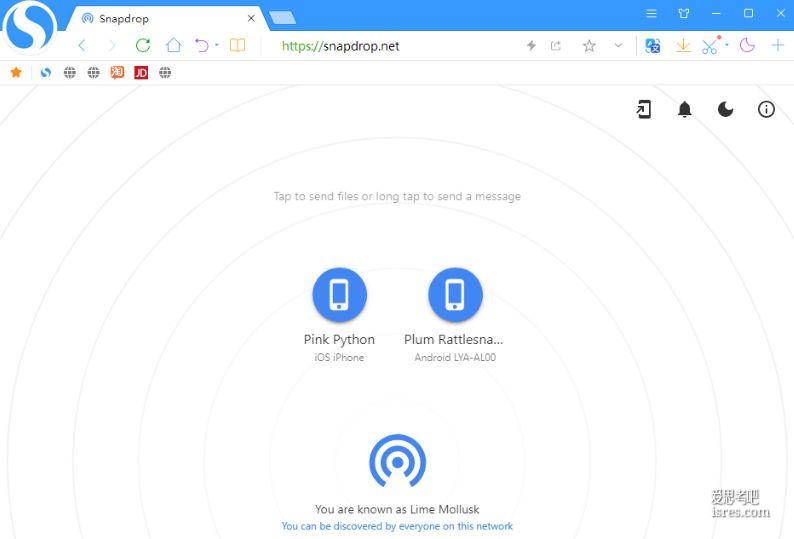The image size is (794, 539).
Task: Open the Sogou bookmark shortcut
Action: pos(46,73)
